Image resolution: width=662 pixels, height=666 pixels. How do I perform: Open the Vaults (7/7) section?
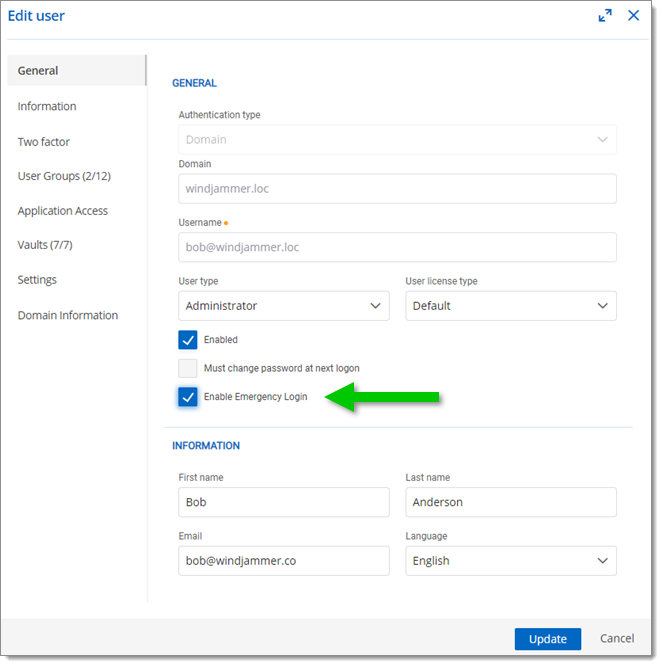[45, 245]
